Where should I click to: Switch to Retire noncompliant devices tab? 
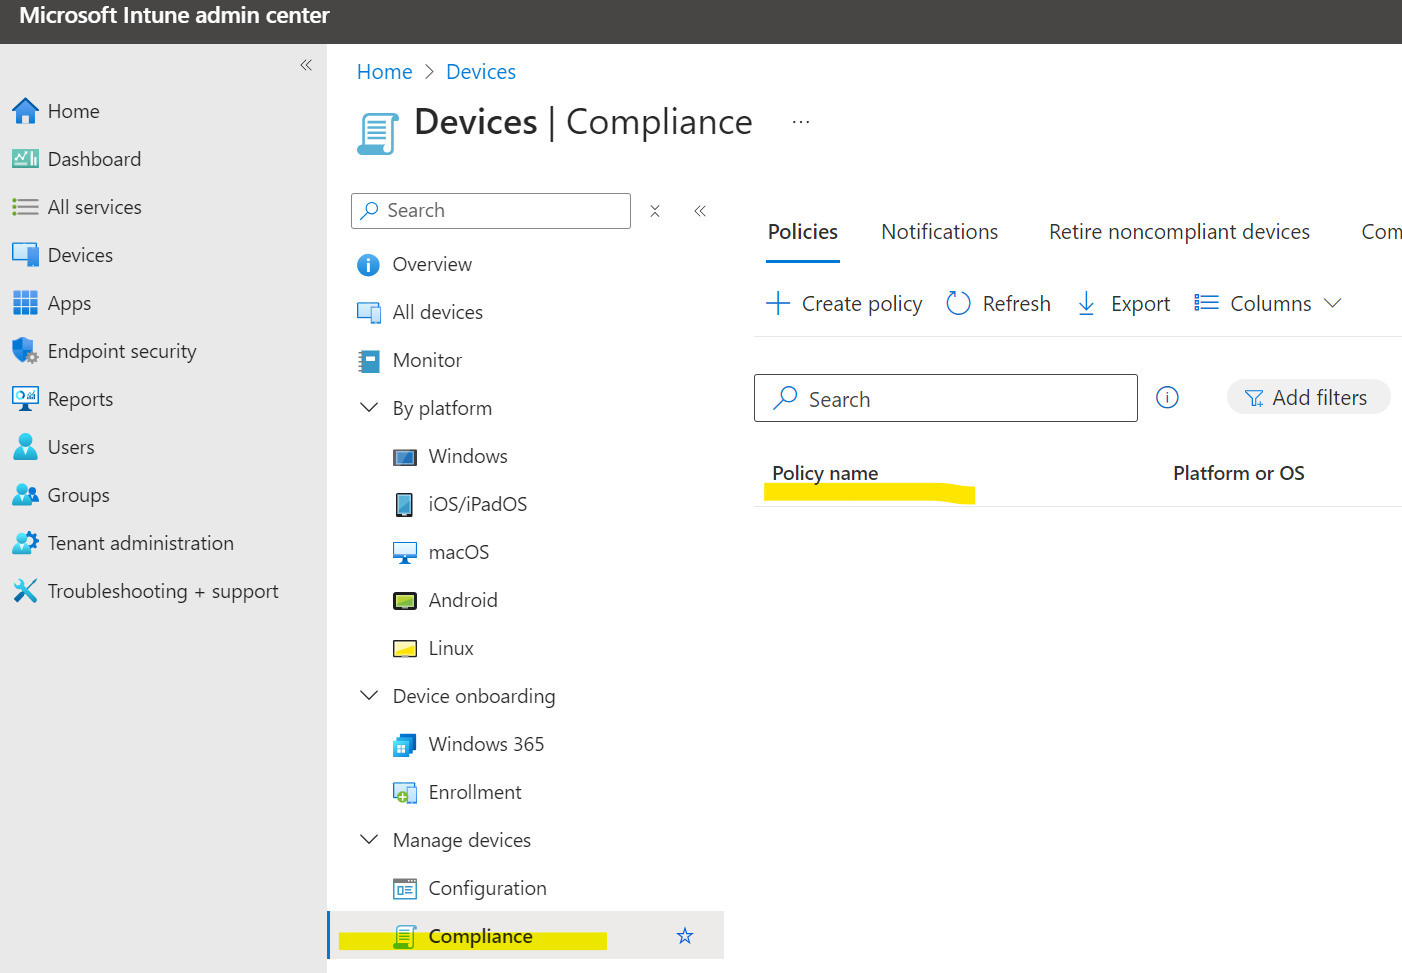tap(1179, 232)
